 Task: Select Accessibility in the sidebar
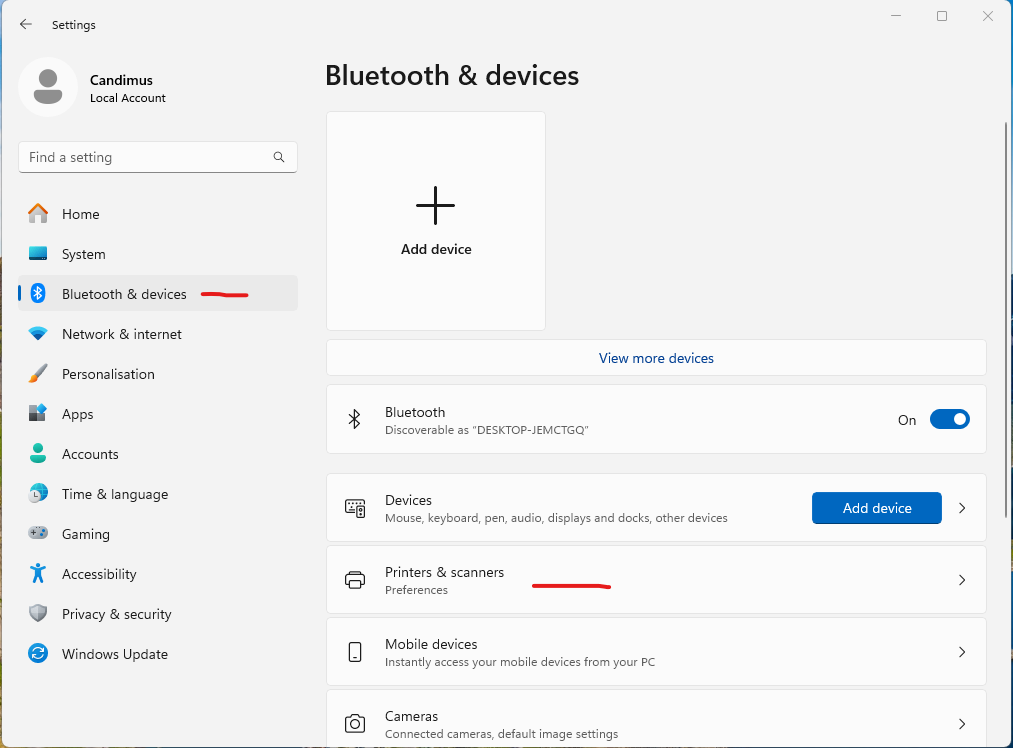click(158, 574)
